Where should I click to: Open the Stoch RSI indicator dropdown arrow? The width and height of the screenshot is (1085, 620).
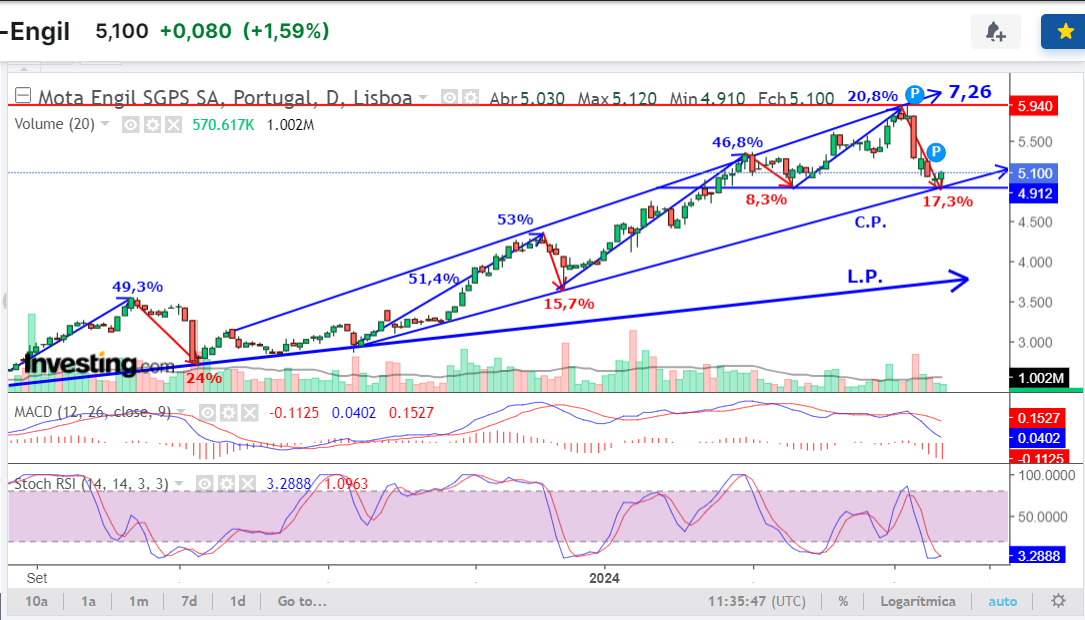click(x=179, y=484)
